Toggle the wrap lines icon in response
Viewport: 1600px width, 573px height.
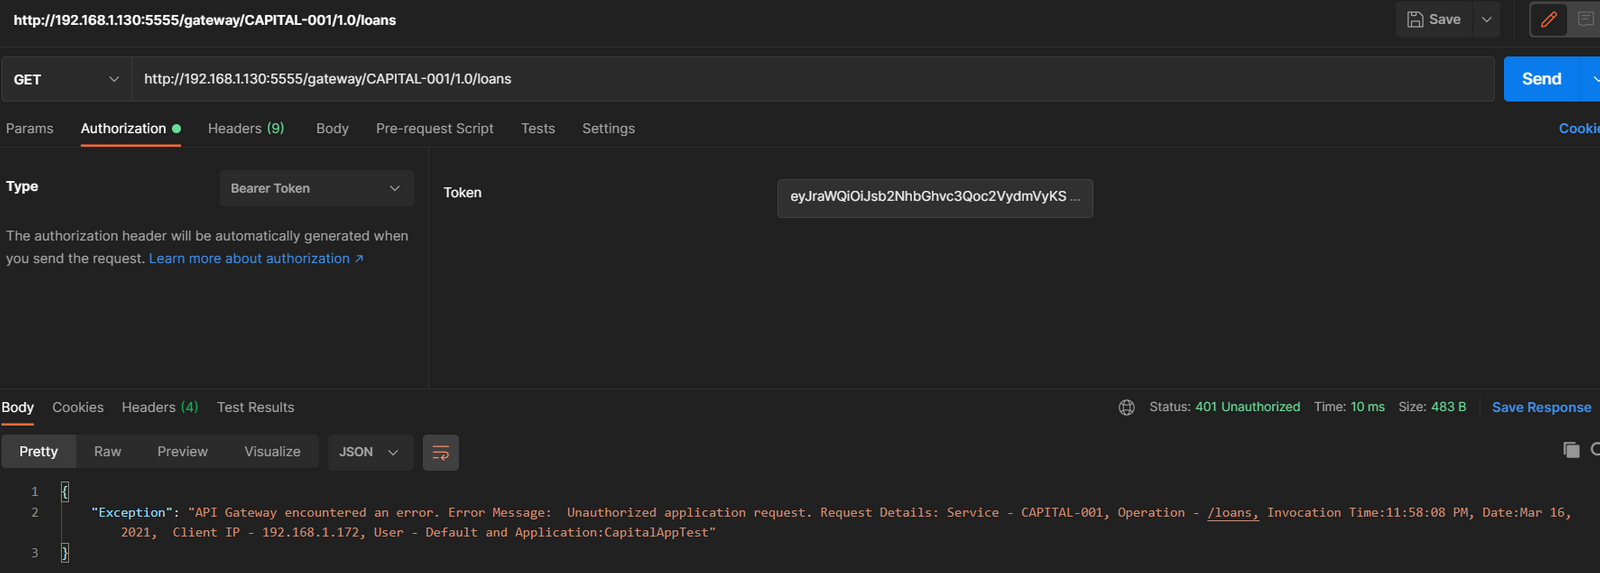[440, 452]
